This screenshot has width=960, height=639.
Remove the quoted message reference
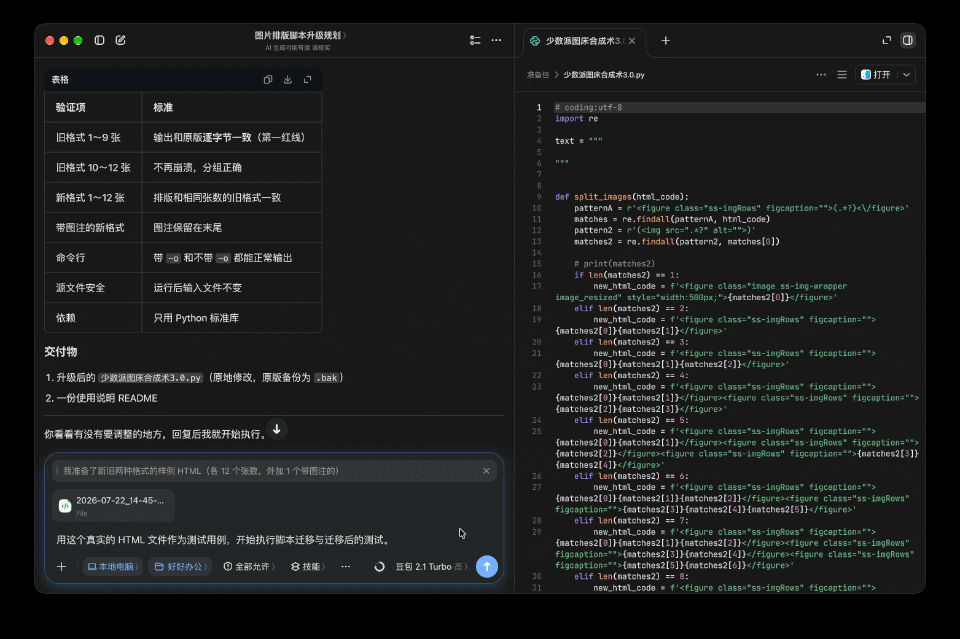(x=486, y=471)
